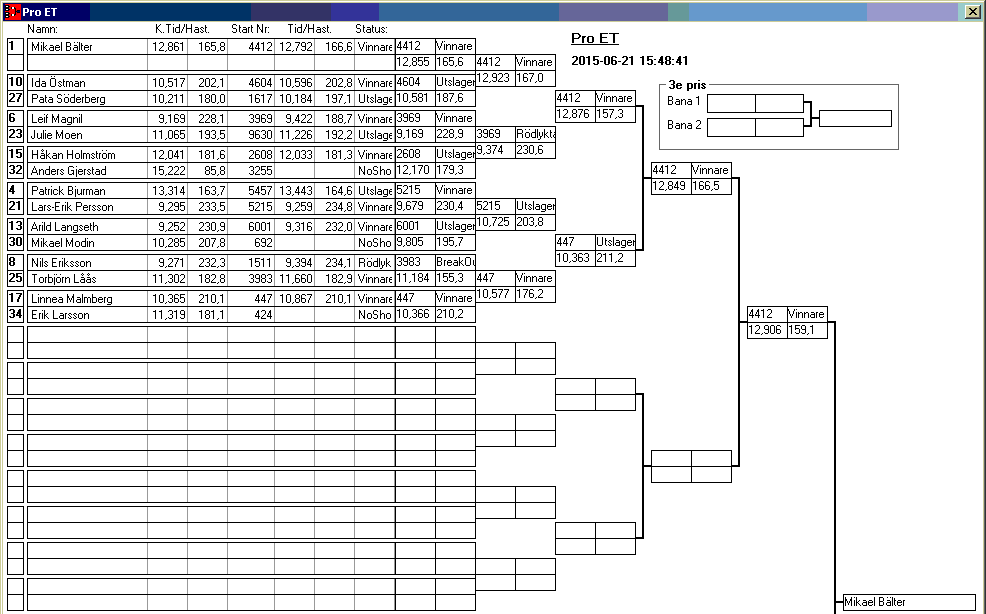The image size is (986, 614).
Task: Select the 3e pris winner result box
Action: tap(855, 119)
